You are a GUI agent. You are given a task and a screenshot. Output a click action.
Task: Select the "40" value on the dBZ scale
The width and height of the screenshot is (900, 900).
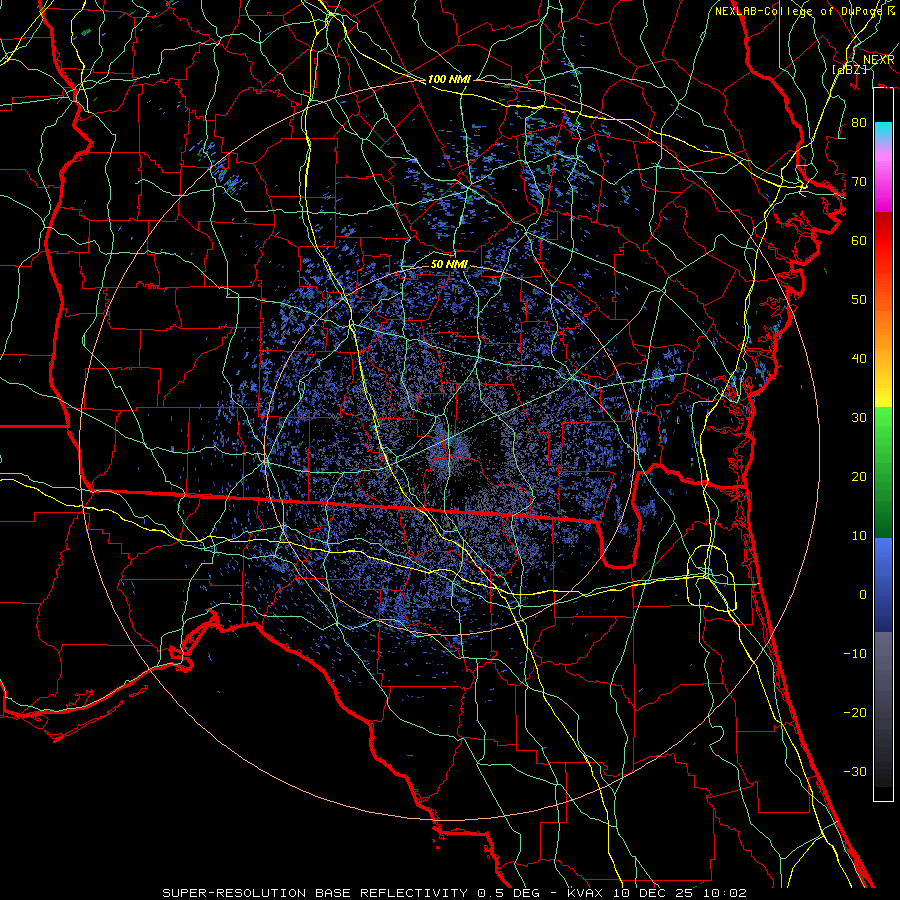pos(859,359)
